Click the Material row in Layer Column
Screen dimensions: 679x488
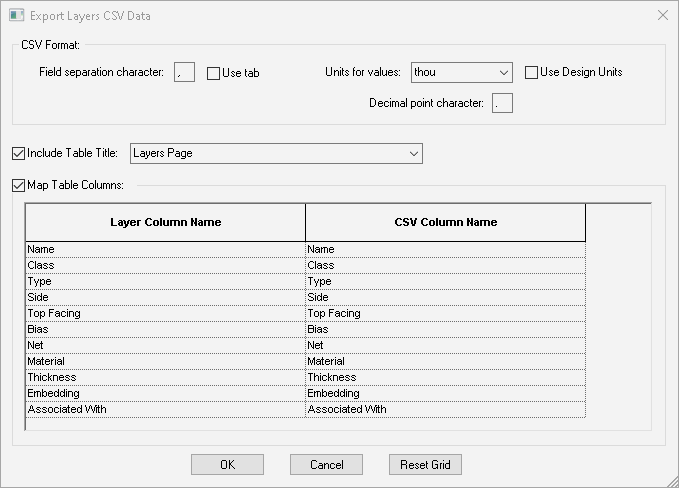pyautogui.click(x=165, y=361)
